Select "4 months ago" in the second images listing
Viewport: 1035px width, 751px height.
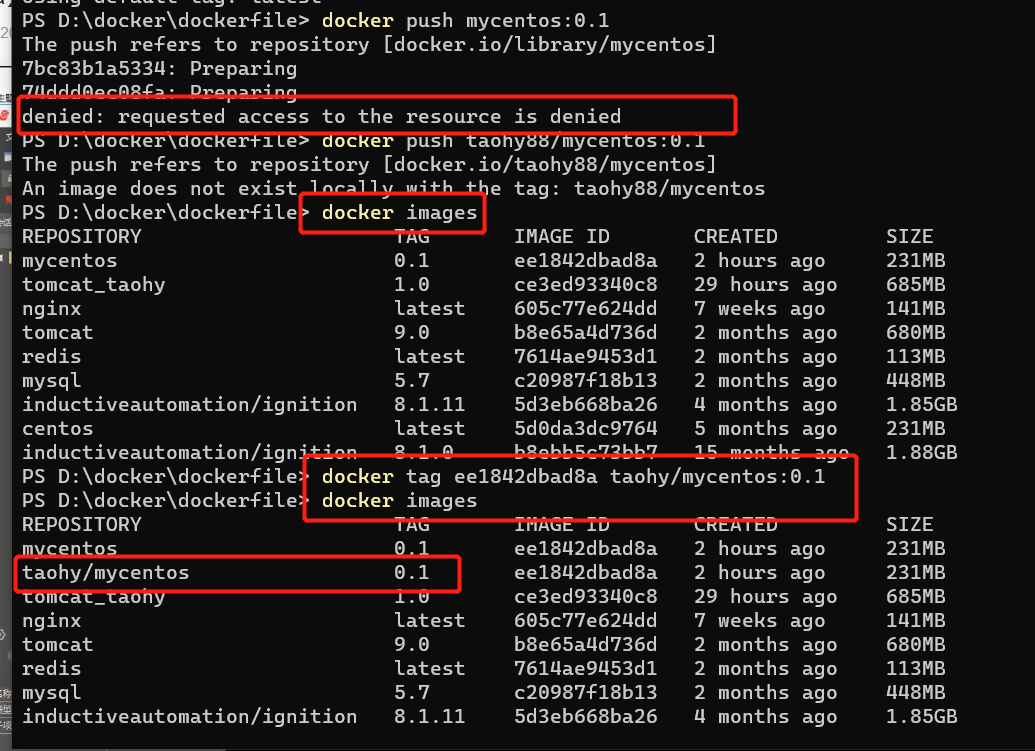point(765,717)
